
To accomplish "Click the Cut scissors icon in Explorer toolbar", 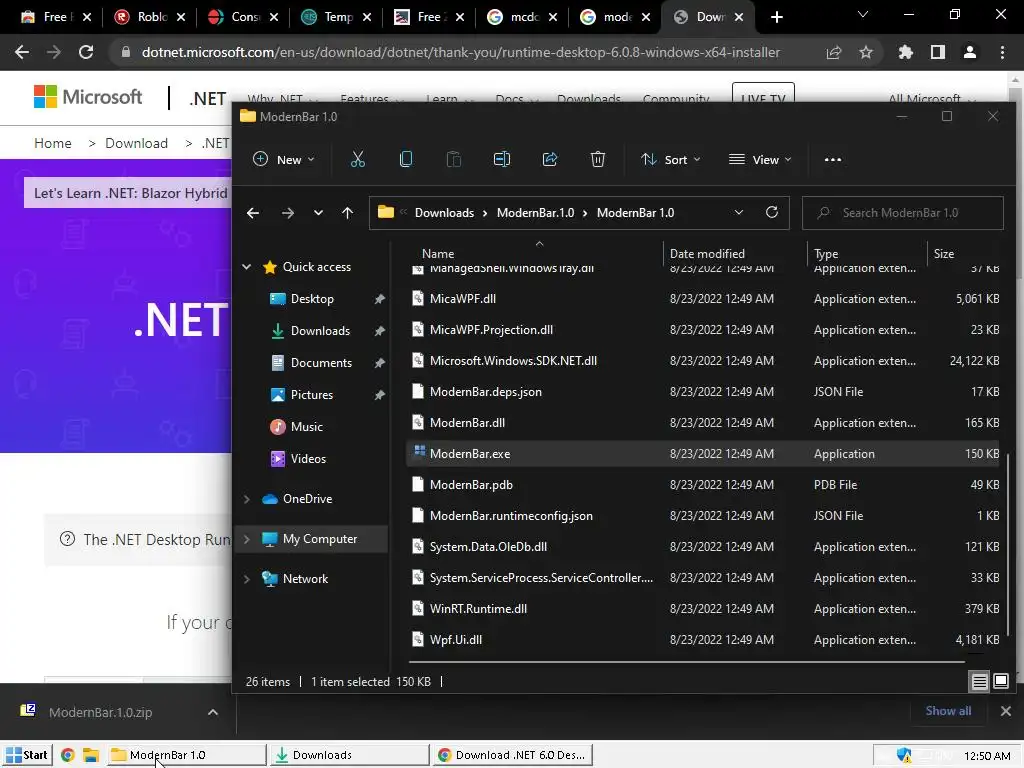I will 358,159.
